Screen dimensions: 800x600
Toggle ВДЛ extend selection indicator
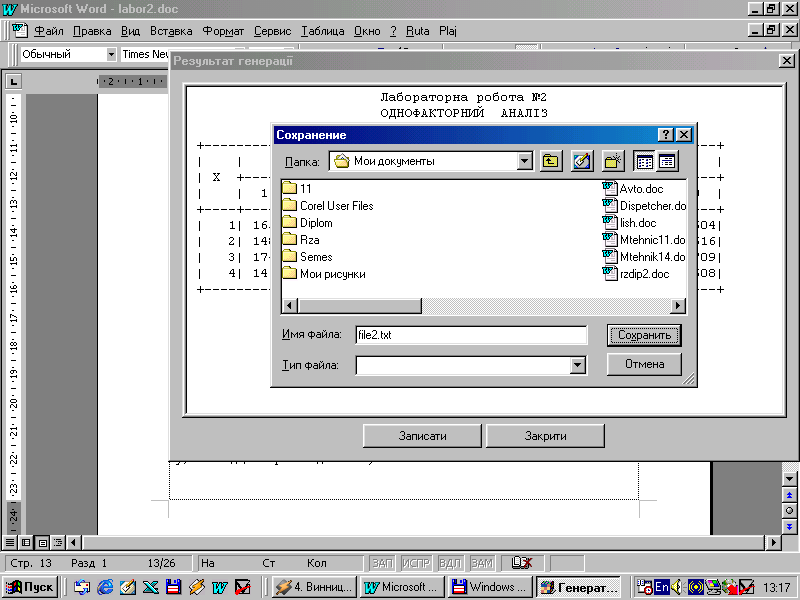pyautogui.click(x=450, y=563)
